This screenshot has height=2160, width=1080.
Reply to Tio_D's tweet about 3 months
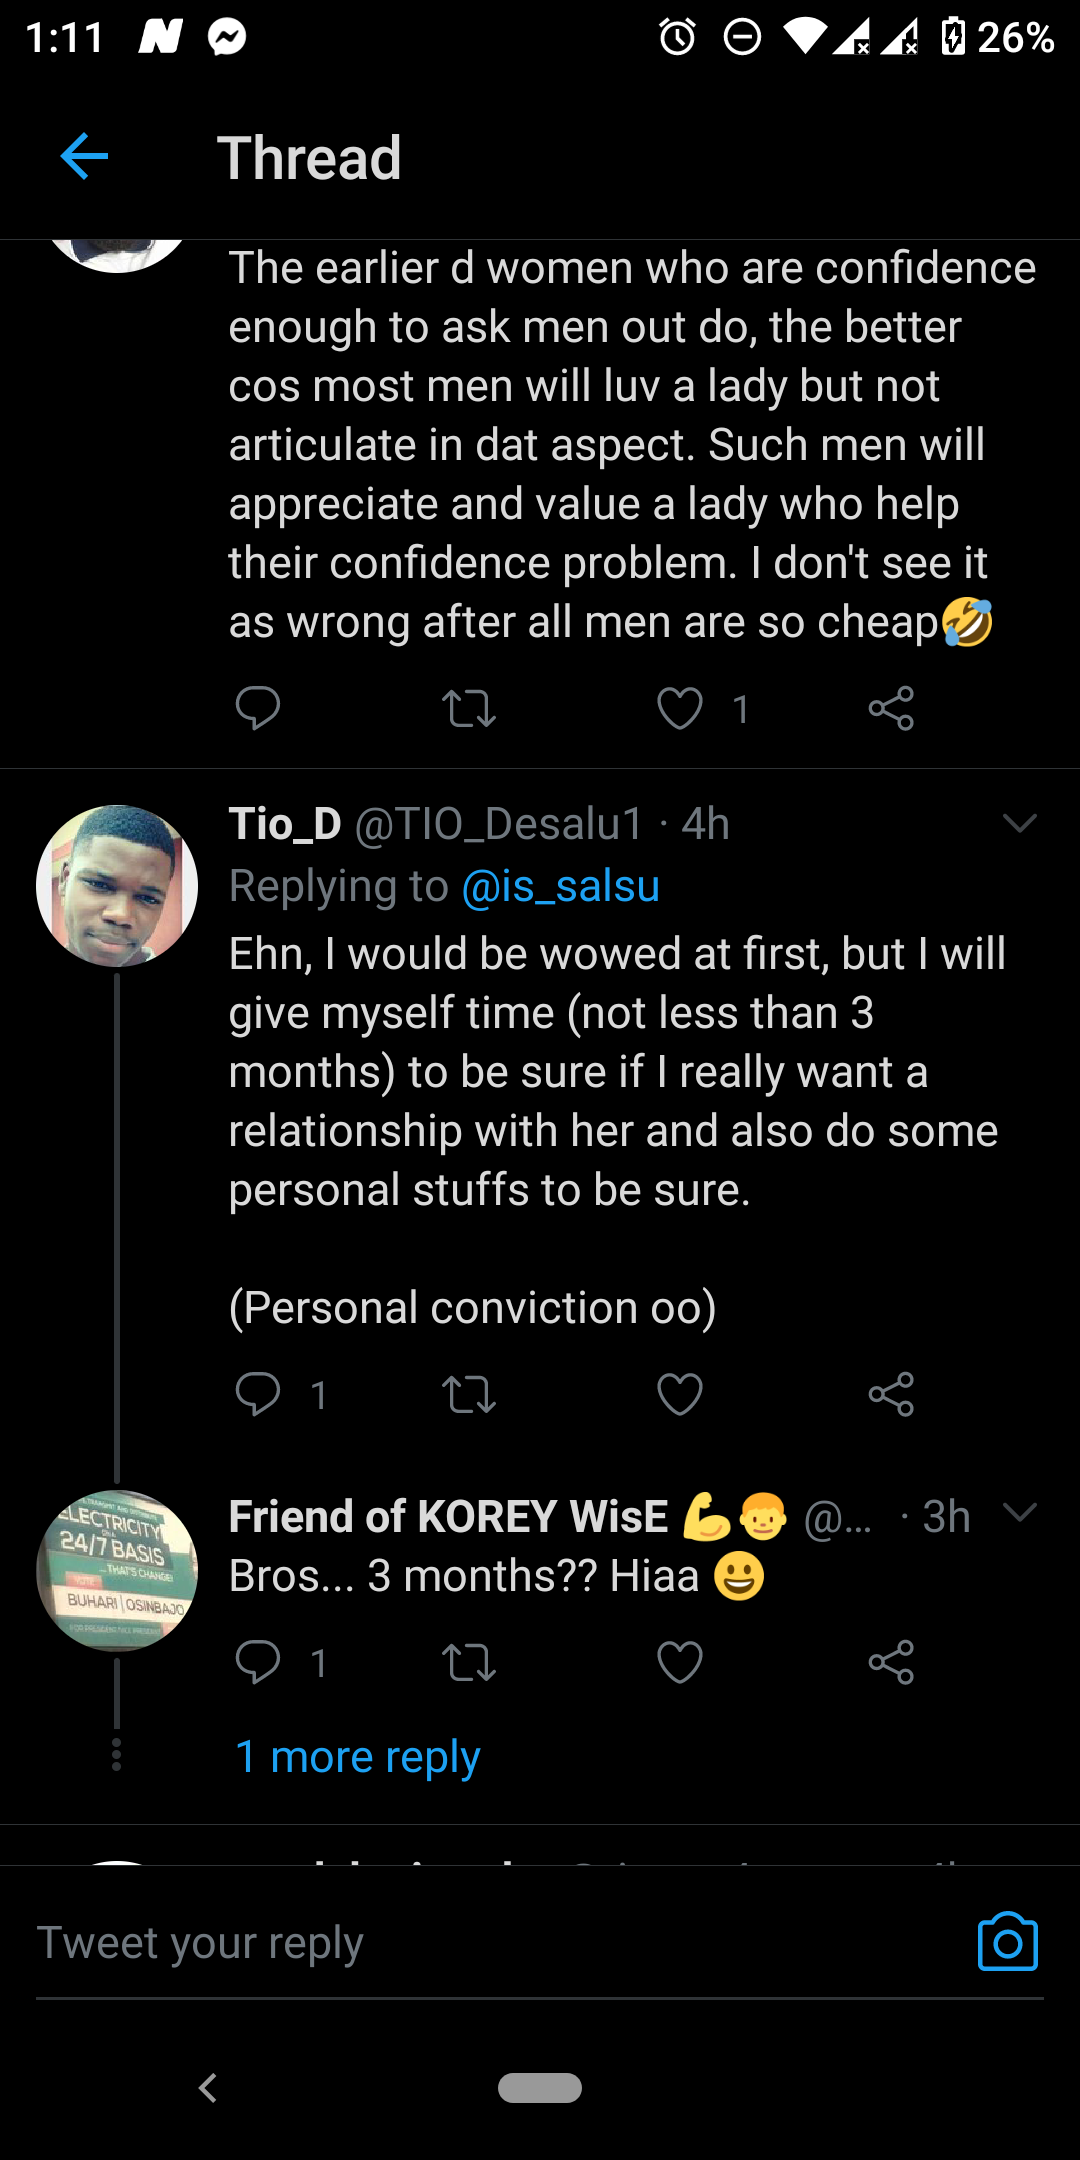tap(257, 1394)
